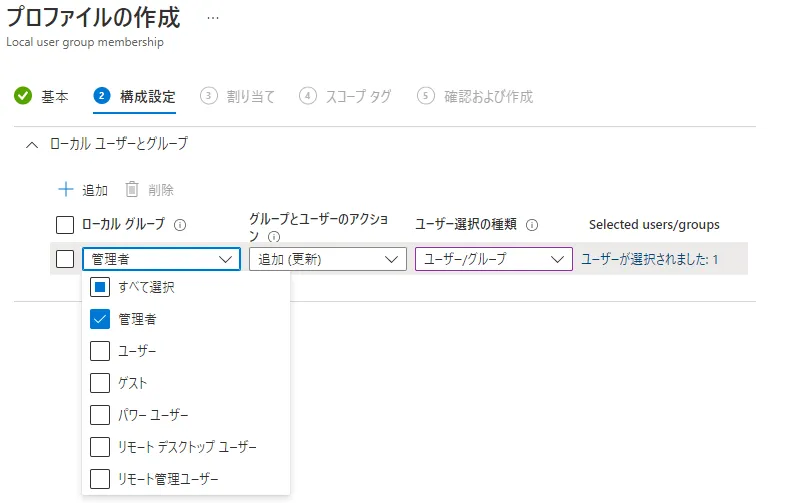Check the リモート管理ユーザー checkbox
The width and height of the screenshot is (787, 503).
100,479
